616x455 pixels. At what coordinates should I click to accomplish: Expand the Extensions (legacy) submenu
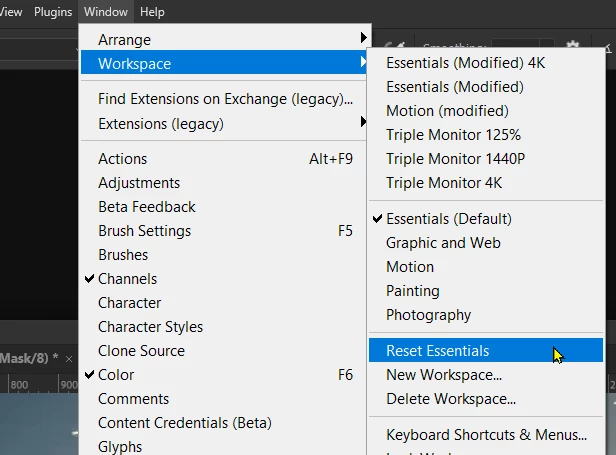tap(224, 124)
